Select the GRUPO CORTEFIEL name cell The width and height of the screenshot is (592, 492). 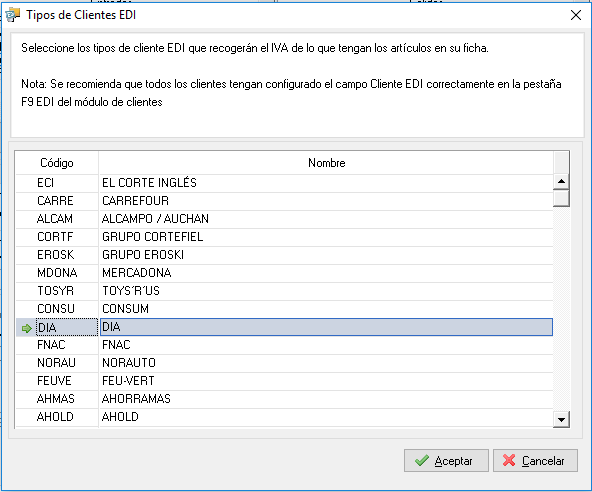(x=326, y=237)
